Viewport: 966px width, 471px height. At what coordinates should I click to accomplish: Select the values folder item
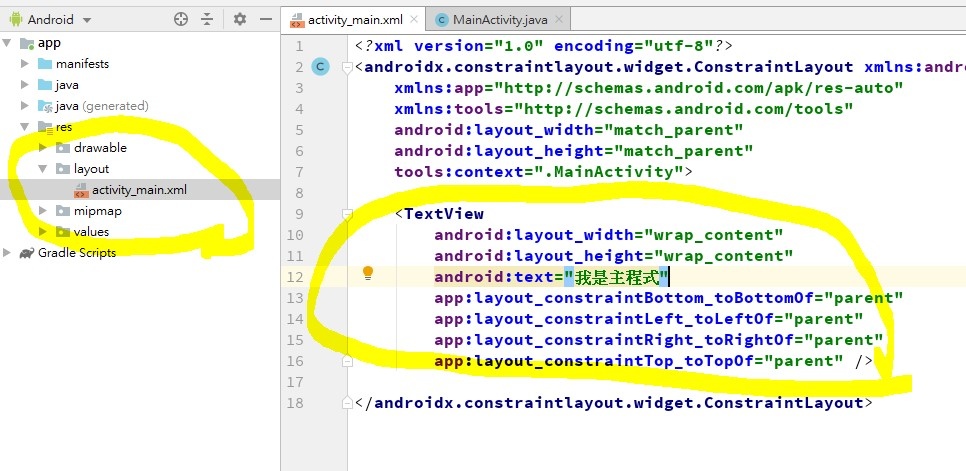(91, 231)
